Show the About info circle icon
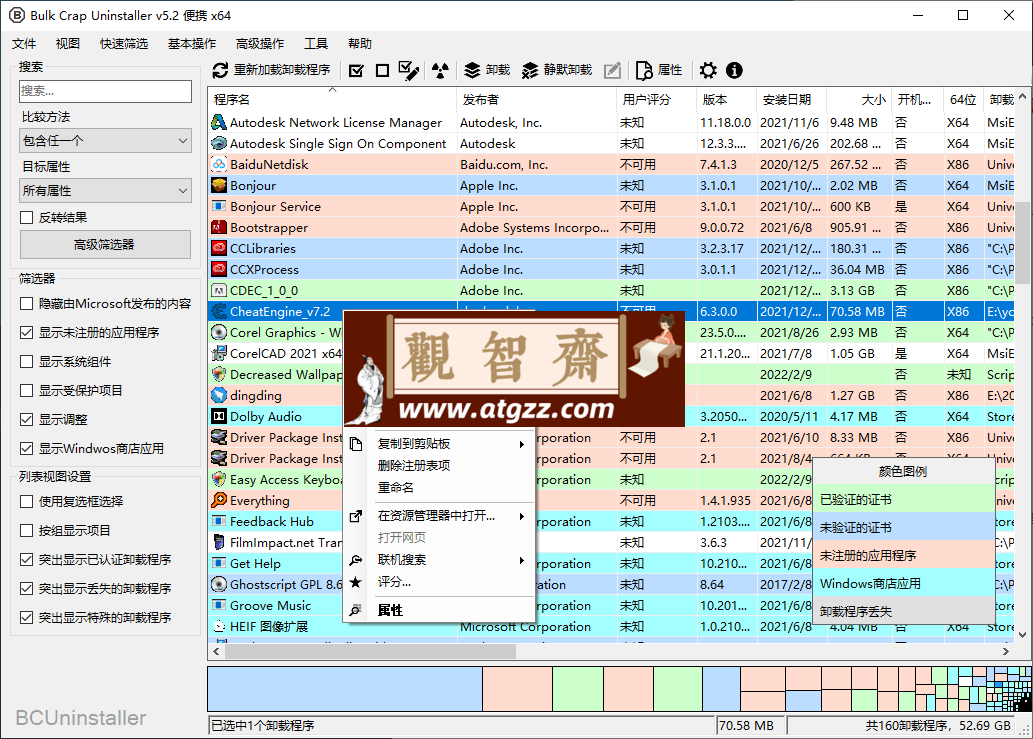This screenshot has width=1033, height=739. pos(734,70)
